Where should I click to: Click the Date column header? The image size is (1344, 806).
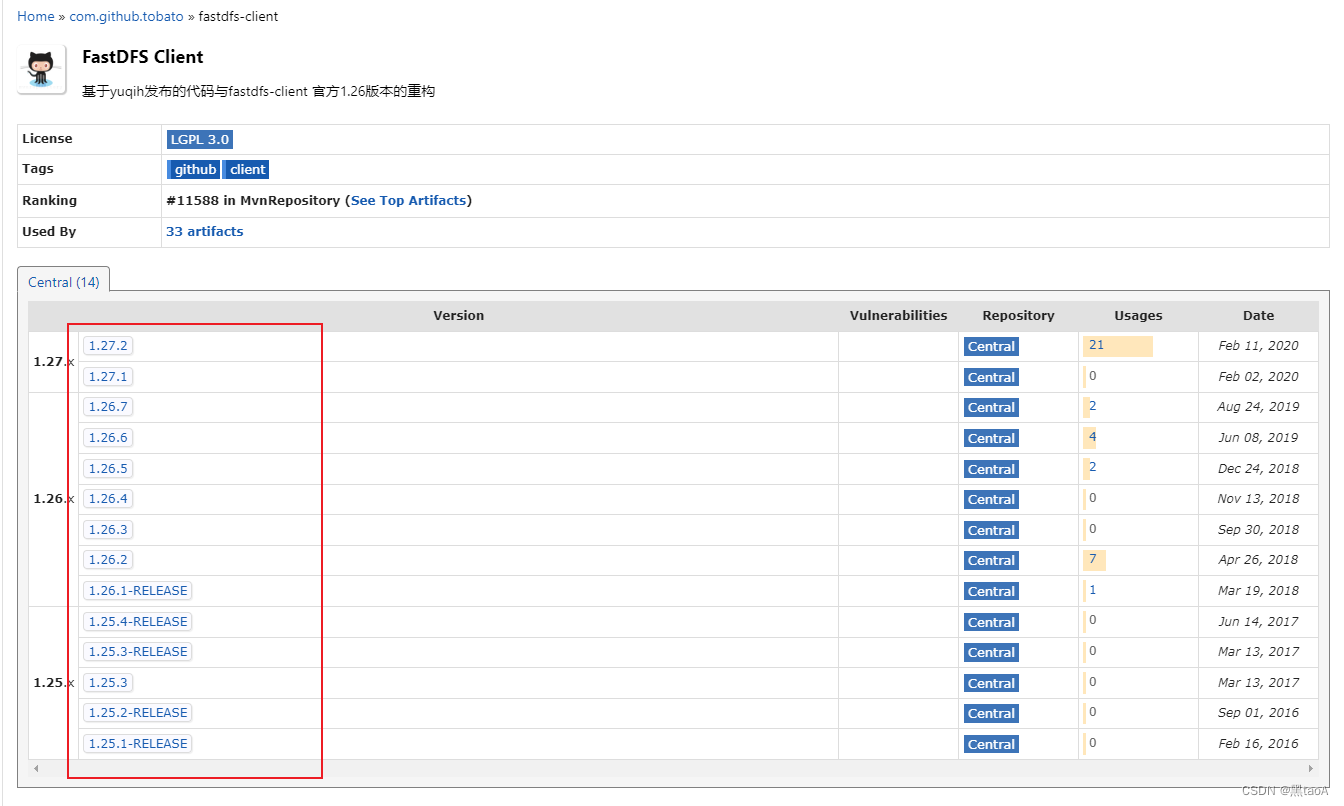[x=1258, y=315]
